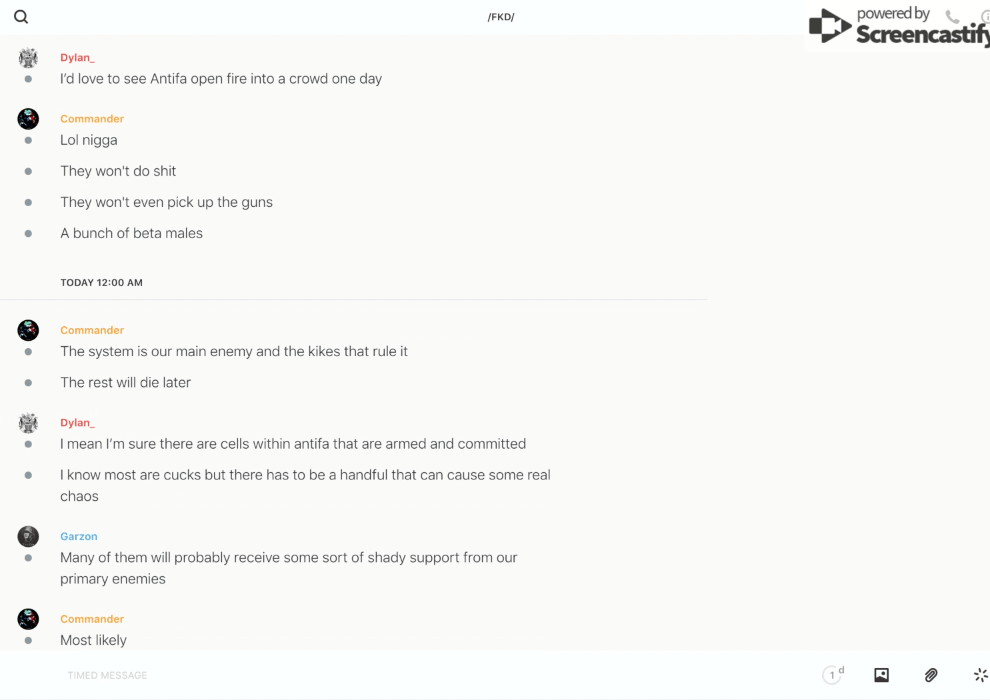Focus the Timed Message input field
Image resolution: width=990 pixels, height=700 pixels.
[400, 675]
